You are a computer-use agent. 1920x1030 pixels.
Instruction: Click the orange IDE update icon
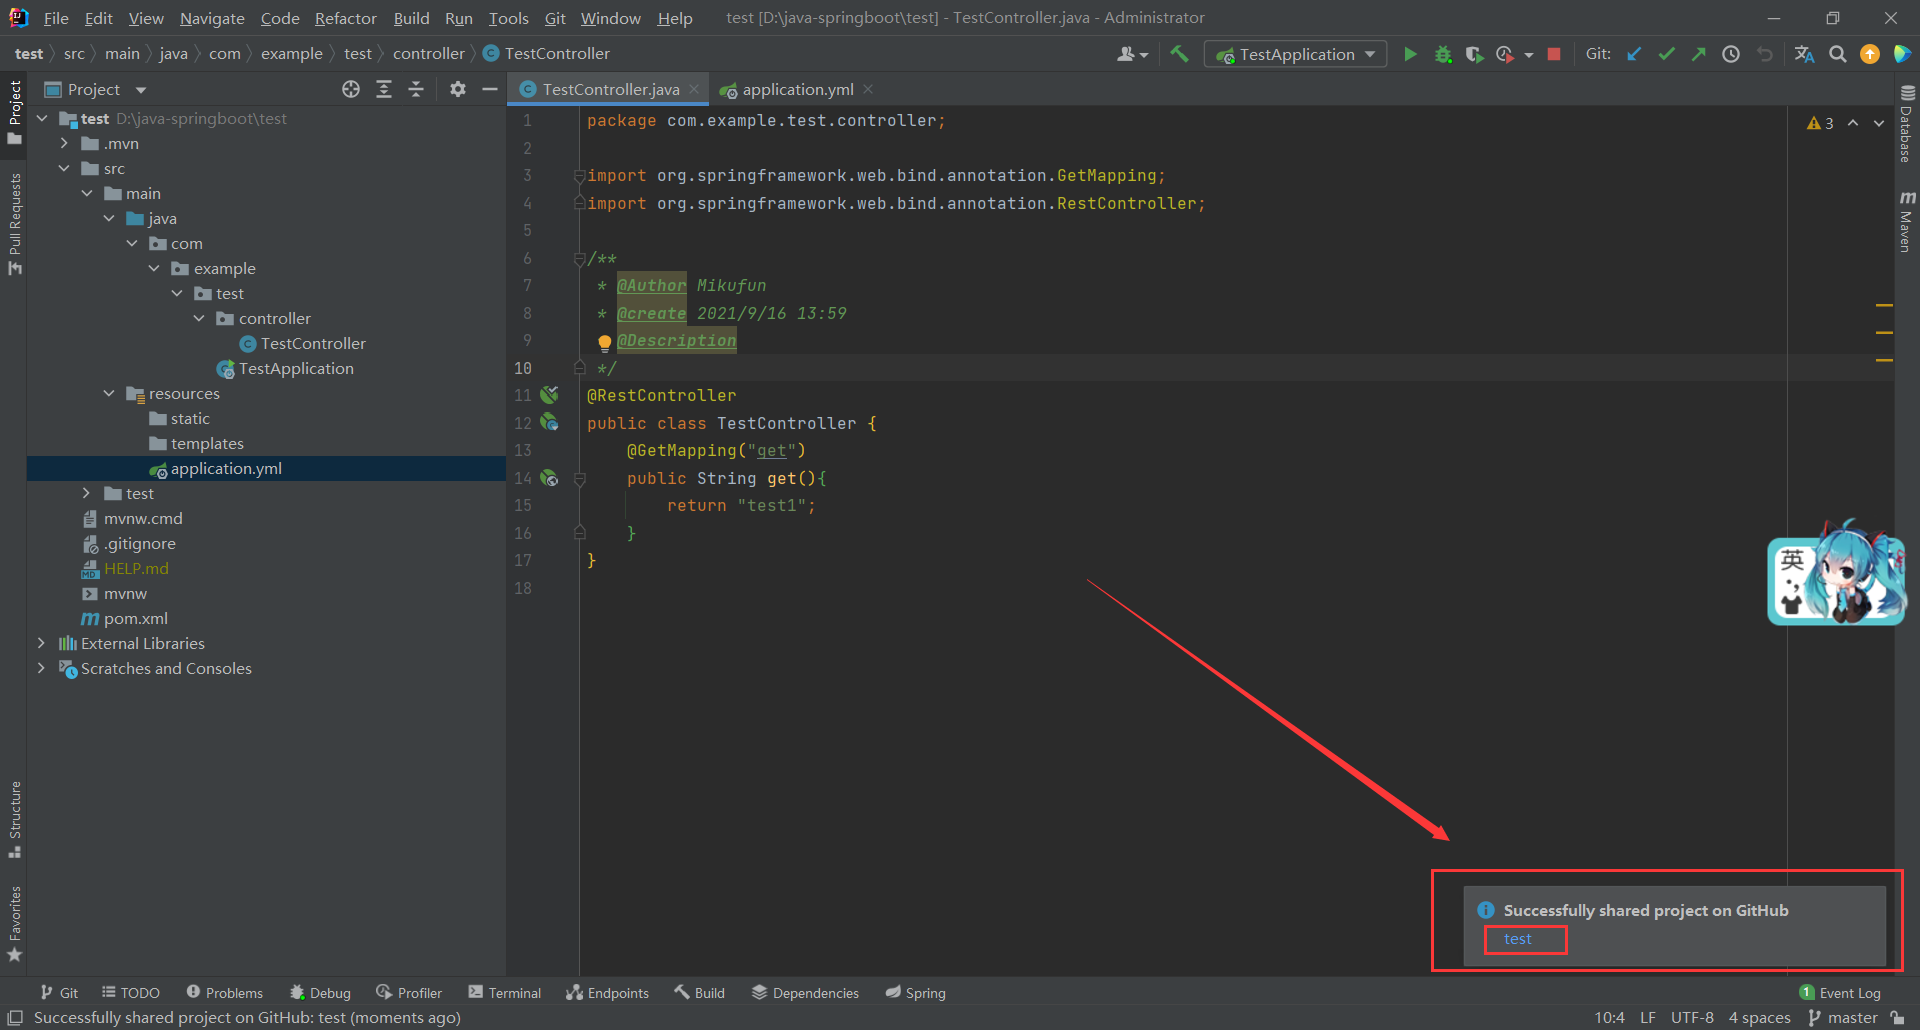[x=1870, y=54]
